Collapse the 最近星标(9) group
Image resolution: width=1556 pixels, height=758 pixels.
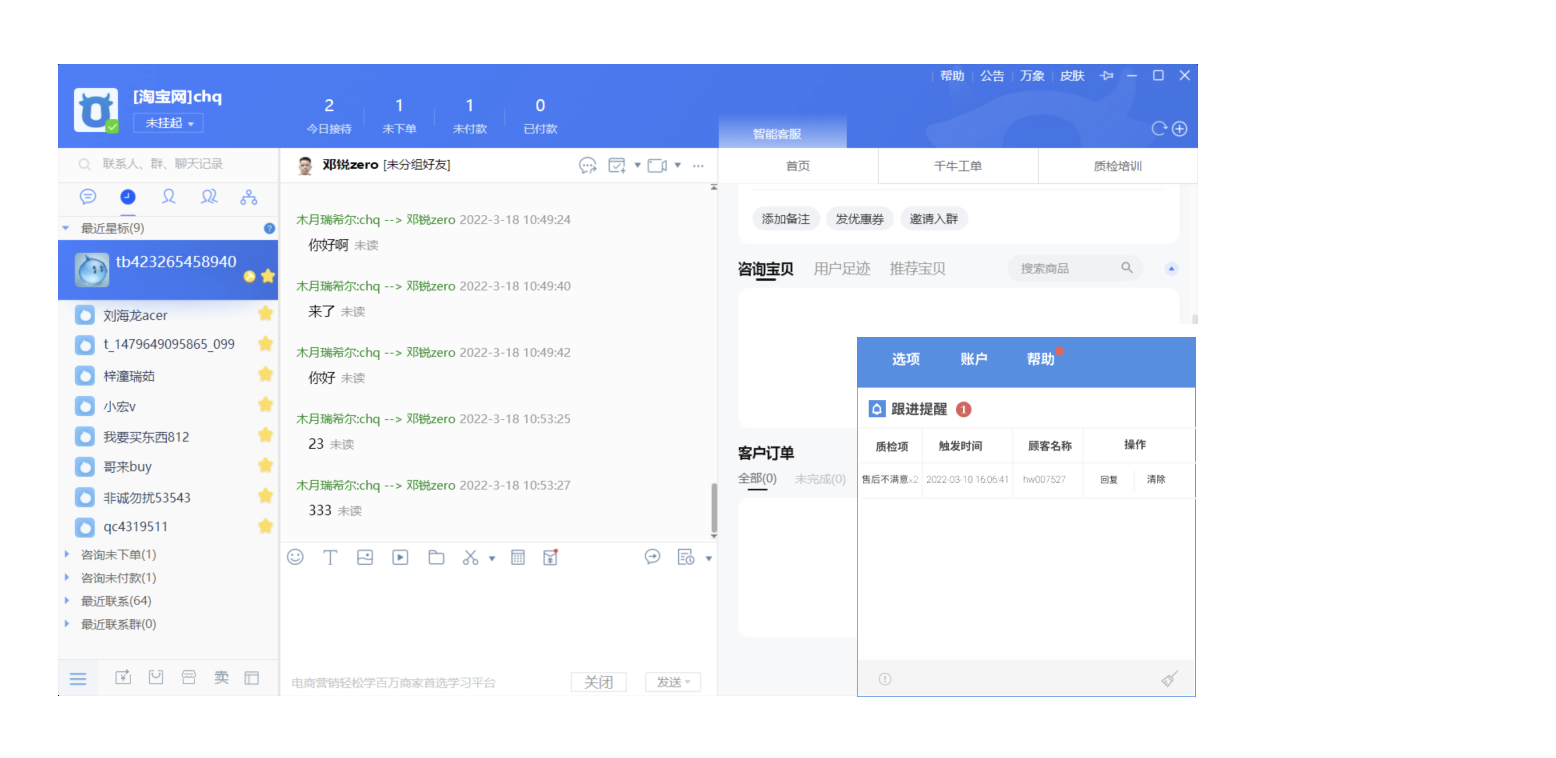pyautogui.click(x=66, y=228)
